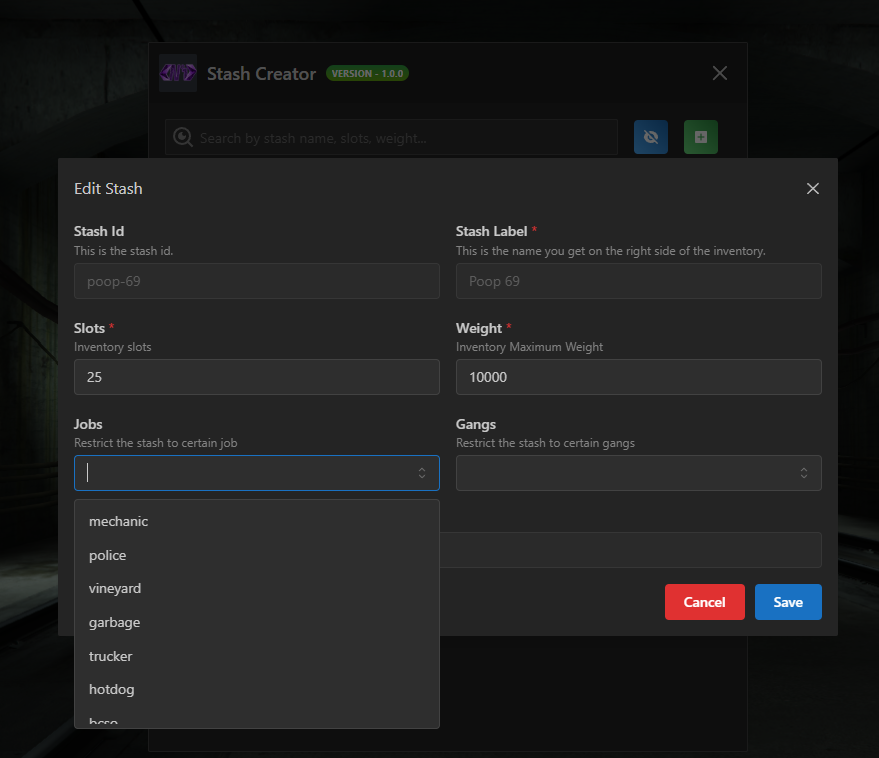
Task: Click the Poop 69 stash label field
Action: coord(638,281)
